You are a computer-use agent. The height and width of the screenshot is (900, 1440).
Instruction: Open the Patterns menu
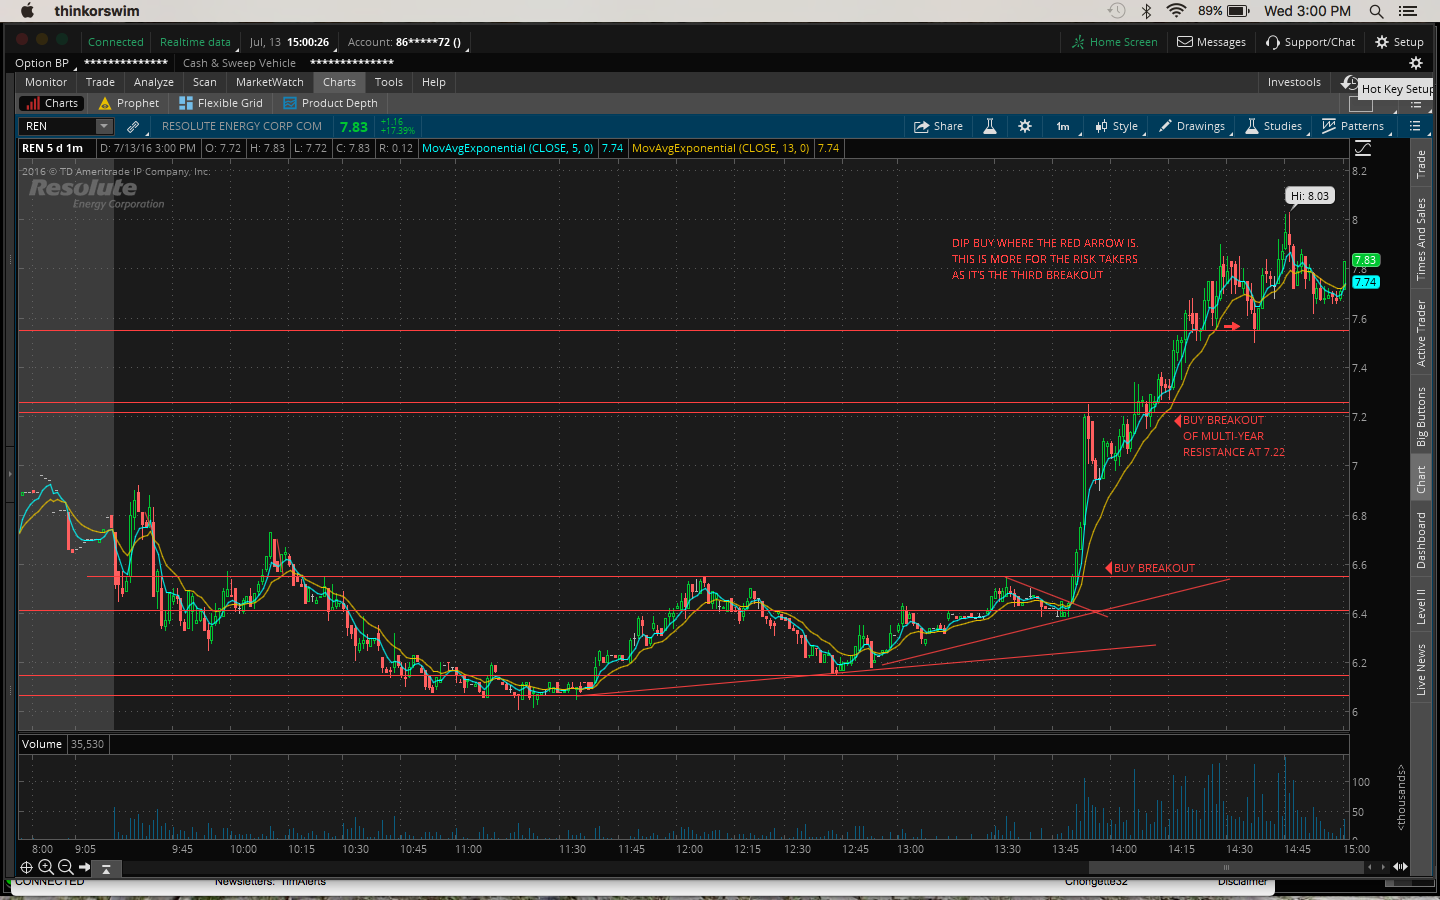tap(1354, 126)
